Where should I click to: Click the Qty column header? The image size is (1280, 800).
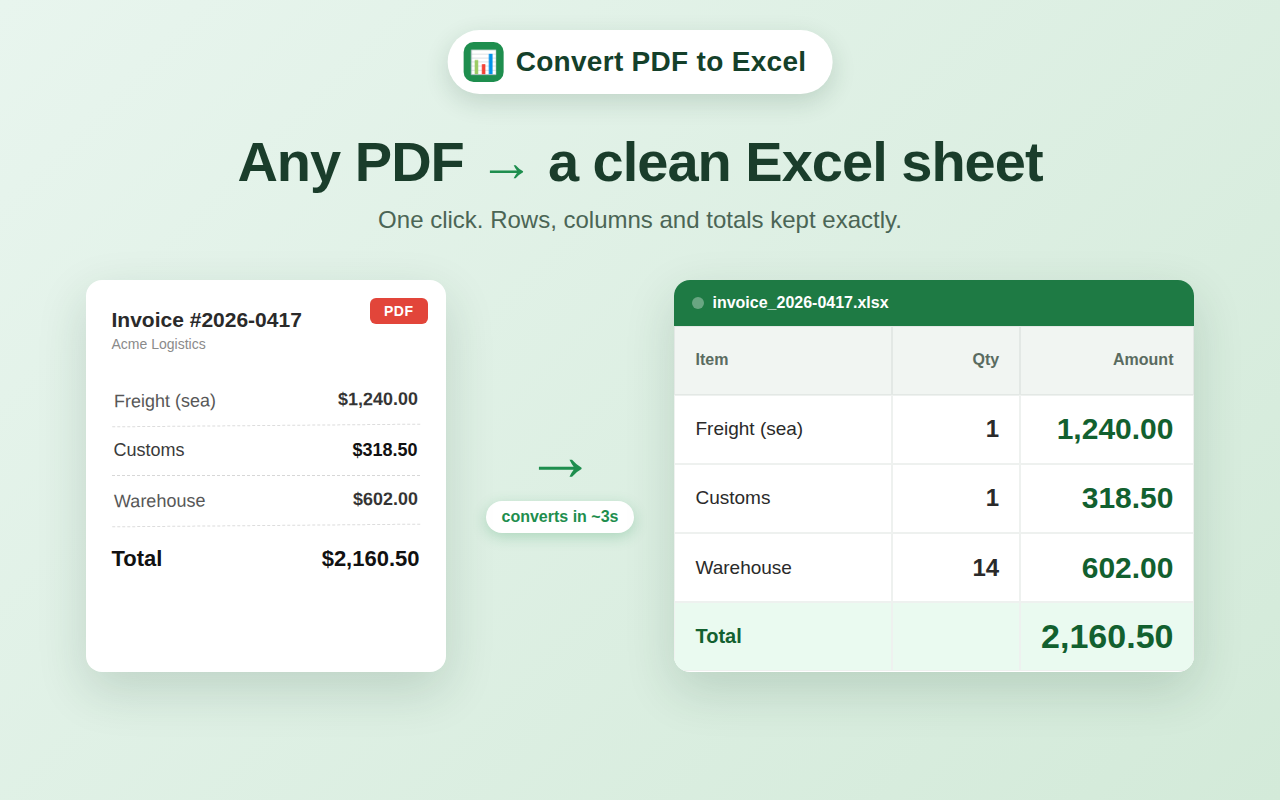(x=956, y=360)
